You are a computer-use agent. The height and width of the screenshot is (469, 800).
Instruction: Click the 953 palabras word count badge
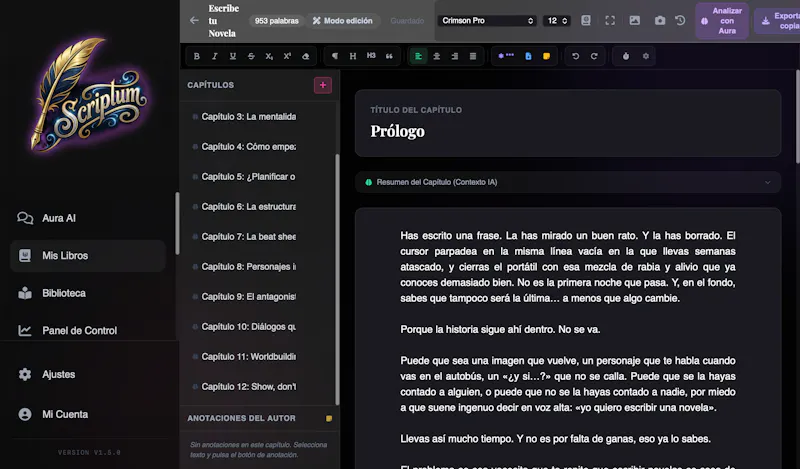coord(277,21)
